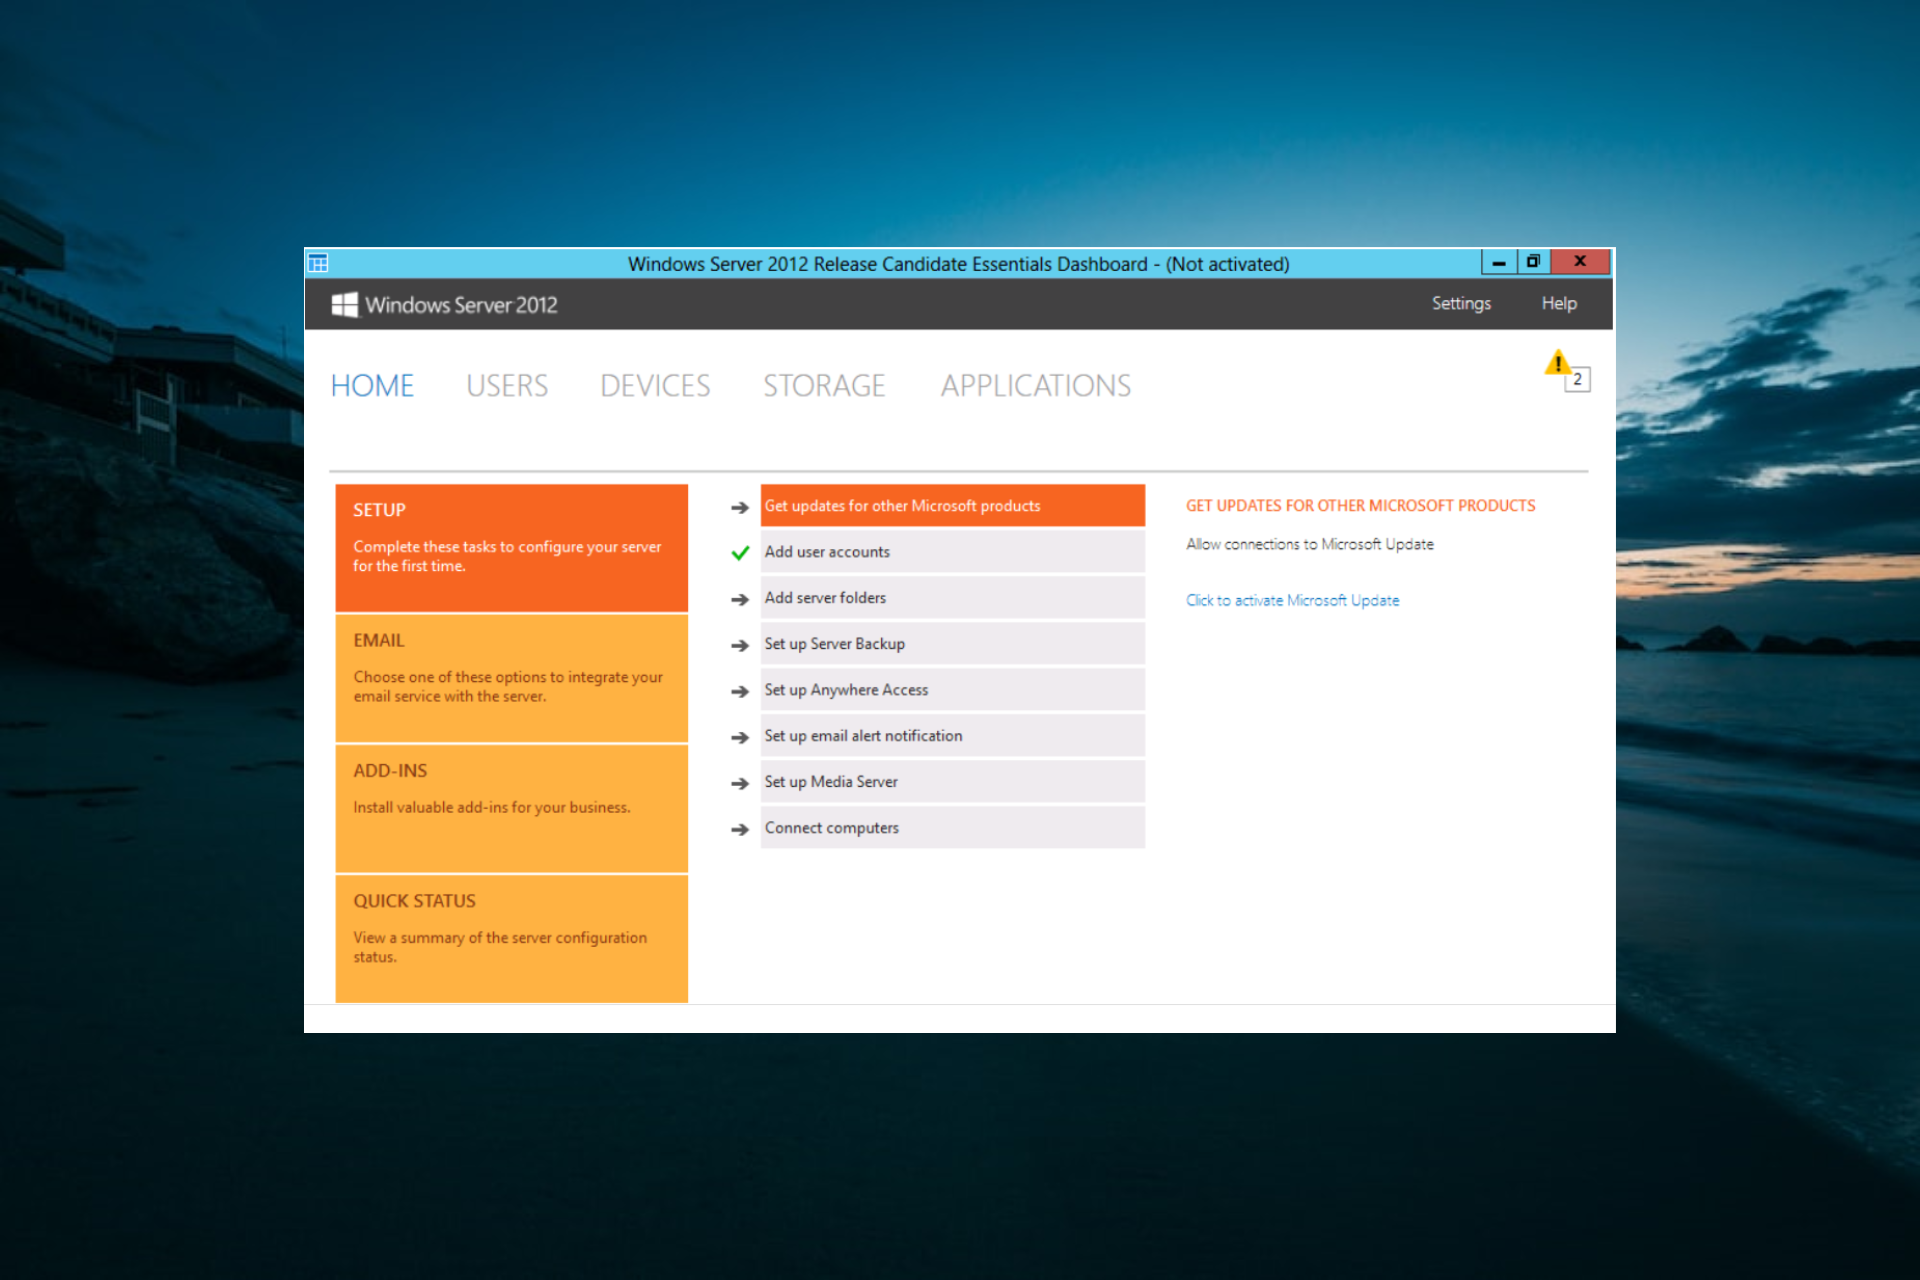Open the DEVICES tab
The width and height of the screenshot is (1920, 1280).
pos(655,386)
